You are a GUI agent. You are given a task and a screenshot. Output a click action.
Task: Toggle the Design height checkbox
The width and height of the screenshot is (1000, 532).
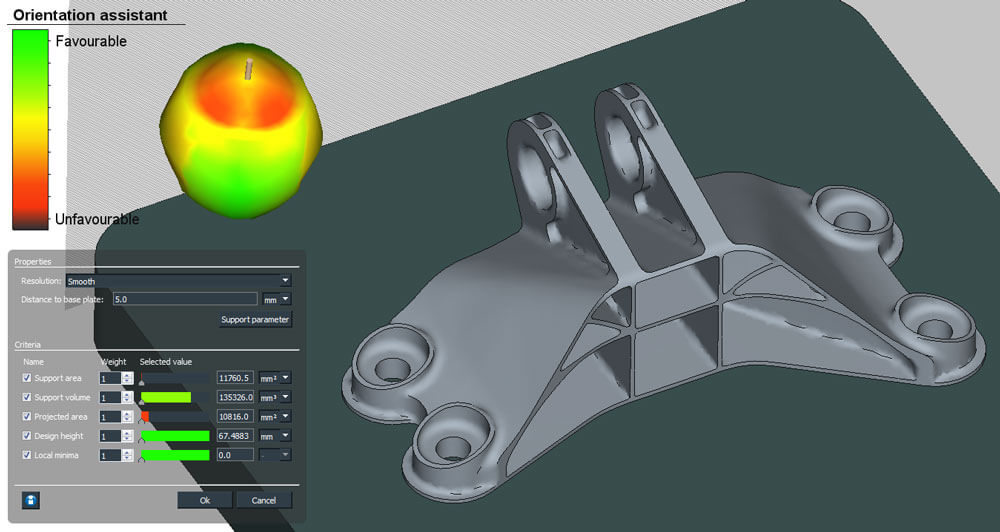coord(27,436)
